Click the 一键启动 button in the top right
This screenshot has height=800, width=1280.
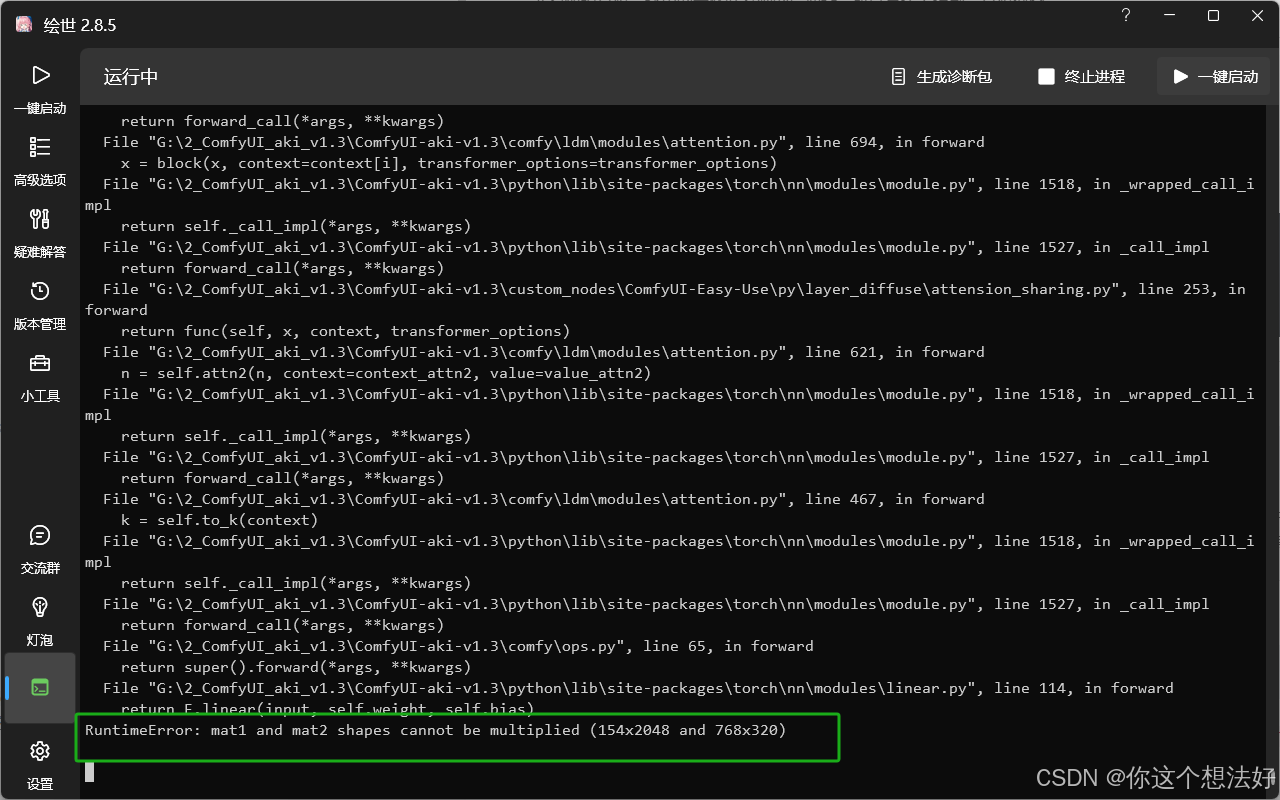click(1216, 77)
